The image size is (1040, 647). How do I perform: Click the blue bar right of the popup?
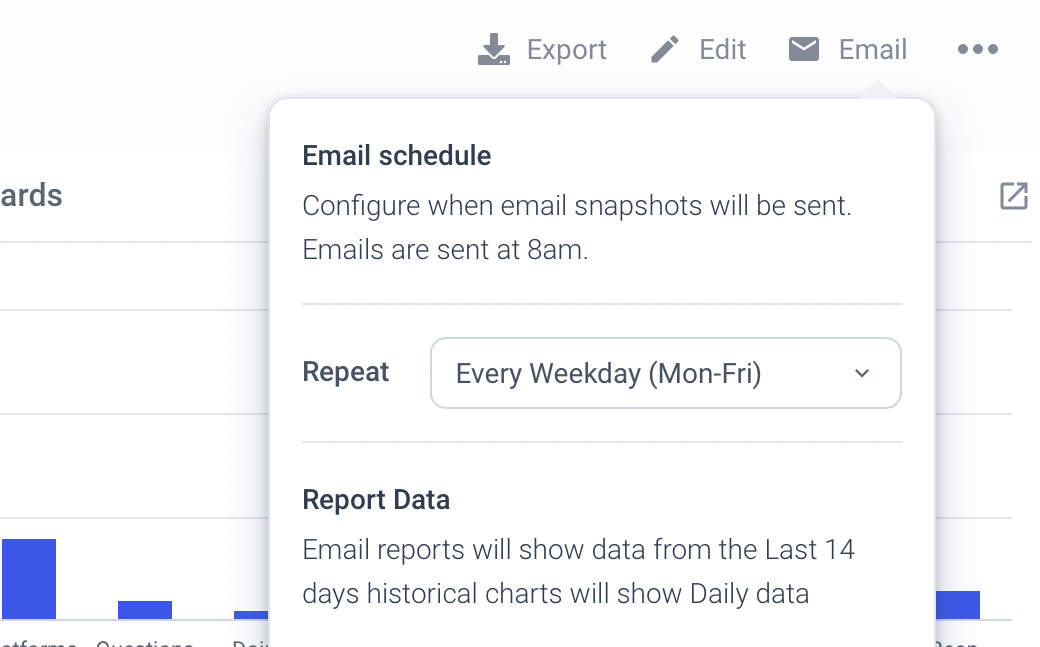[957, 605]
